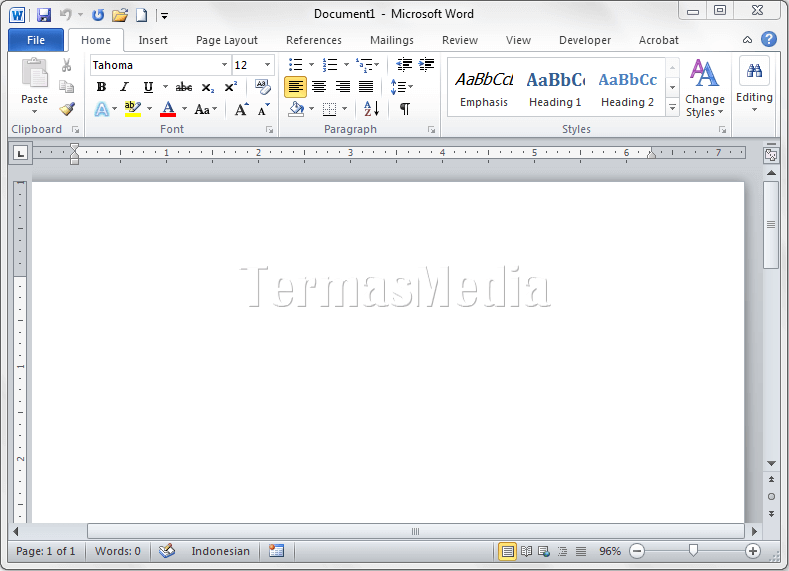Image resolution: width=789 pixels, height=571 pixels.
Task: Switch to Web Layout view
Action: click(544, 551)
